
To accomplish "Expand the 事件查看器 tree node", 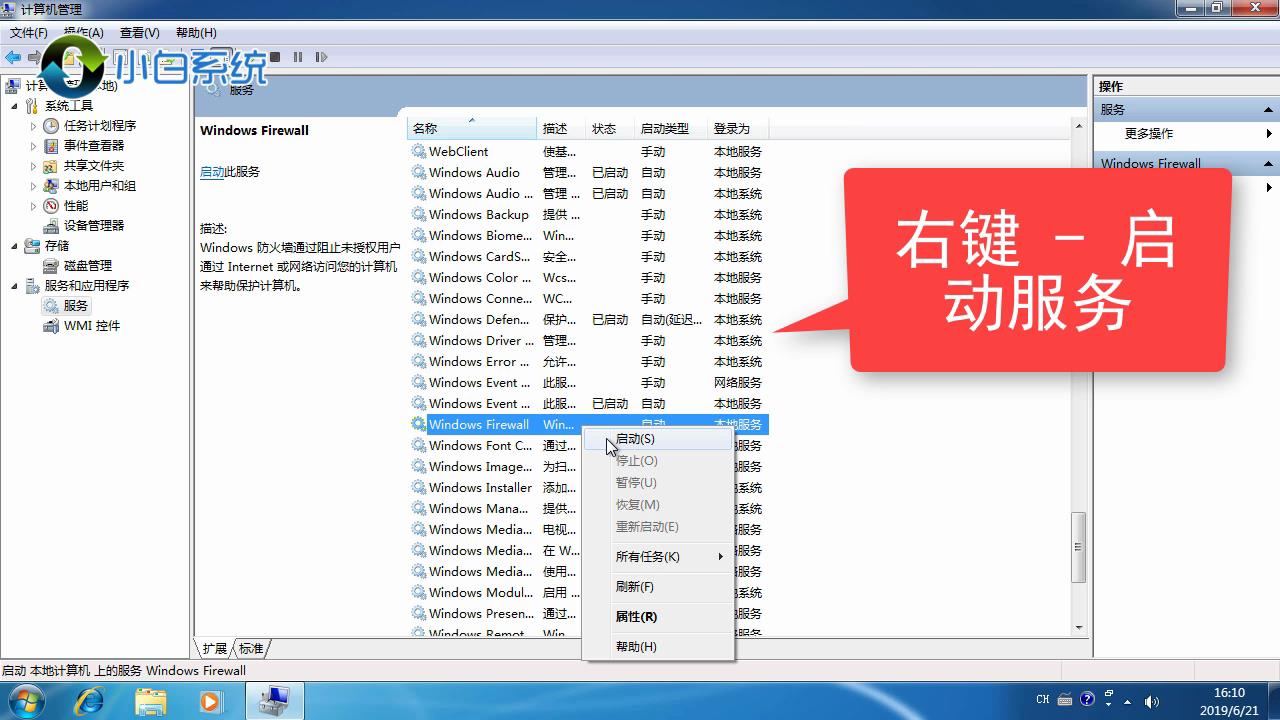I will (x=33, y=146).
